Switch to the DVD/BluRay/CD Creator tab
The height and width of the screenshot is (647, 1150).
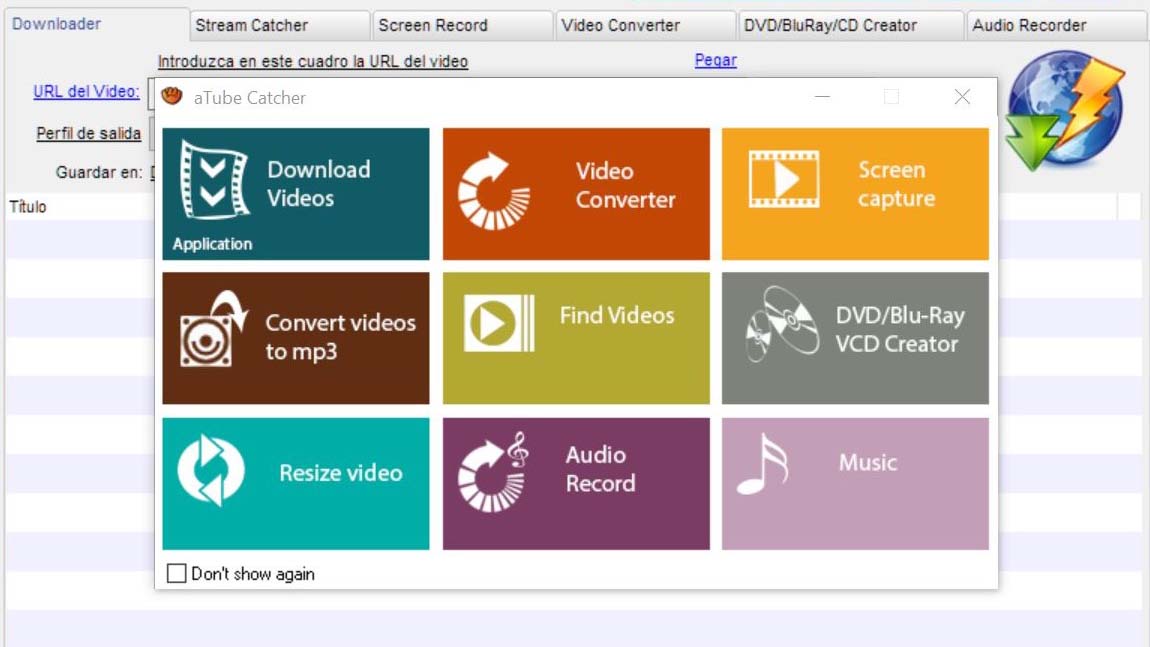(x=851, y=26)
